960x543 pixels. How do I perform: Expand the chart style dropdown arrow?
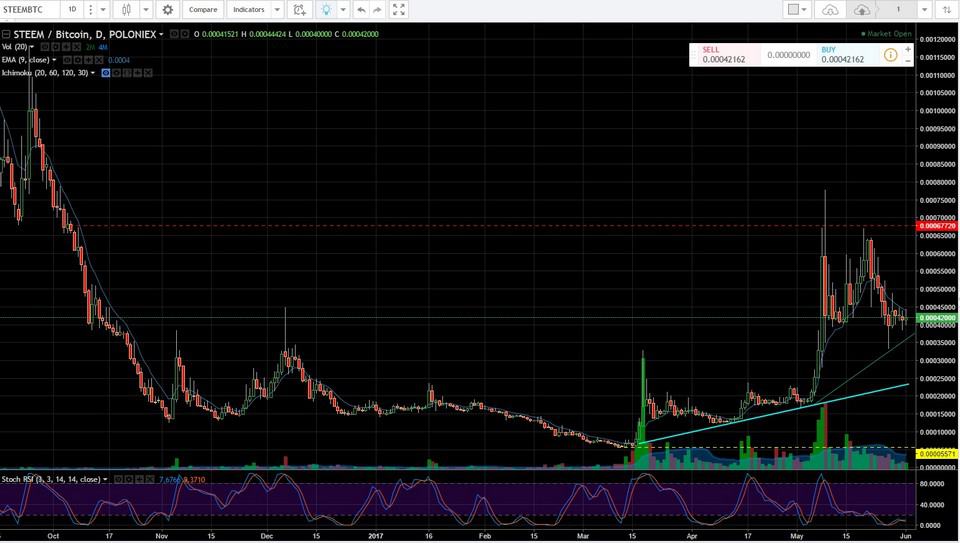[146, 10]
